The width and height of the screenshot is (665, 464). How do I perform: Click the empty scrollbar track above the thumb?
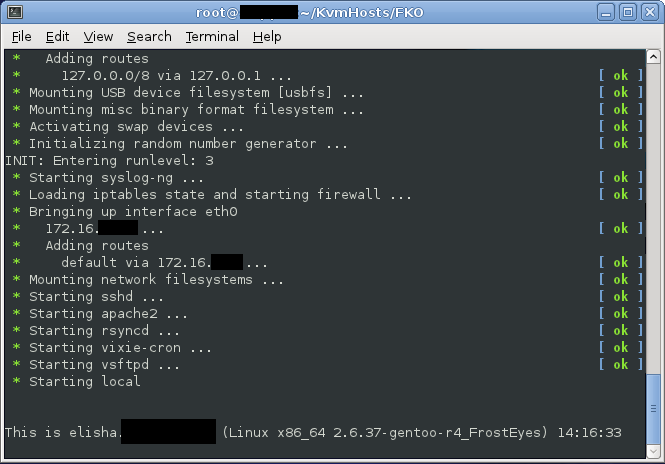tap(654, 218)
